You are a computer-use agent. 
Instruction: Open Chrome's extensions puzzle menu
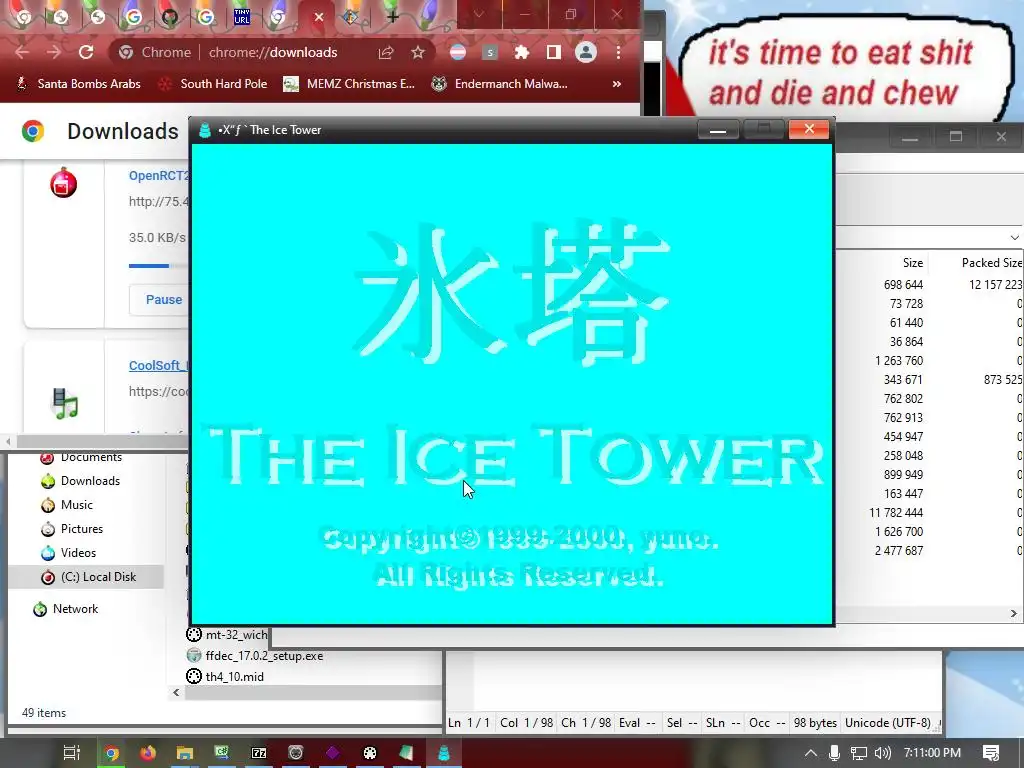[x=521, y=52]
